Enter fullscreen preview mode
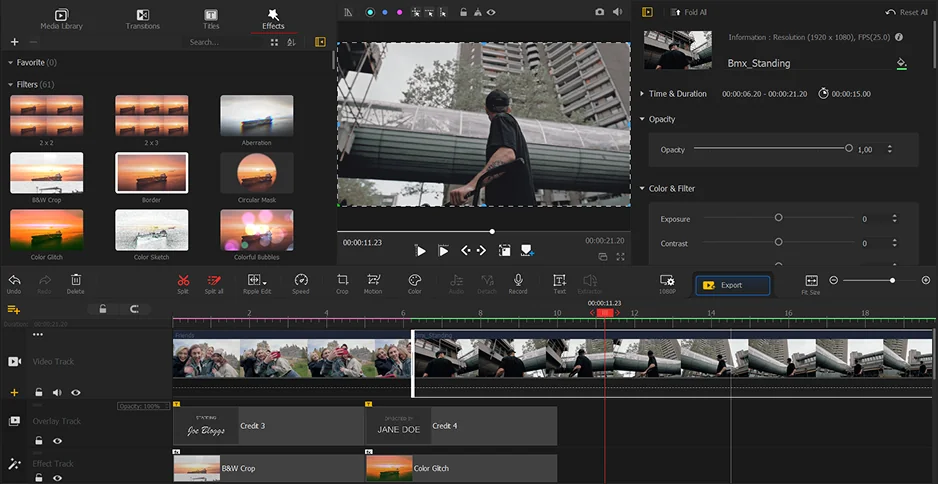Screen dimensions: 938x484 click(620, 257)
